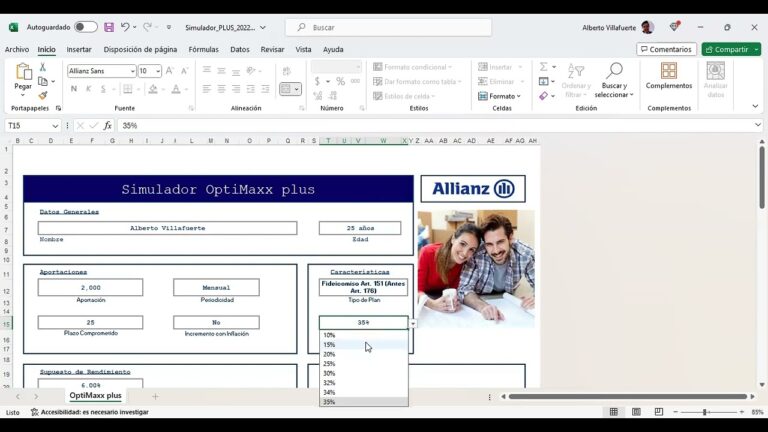Add a new sheet with plus
768x432 pixels.
click(155, 396)
